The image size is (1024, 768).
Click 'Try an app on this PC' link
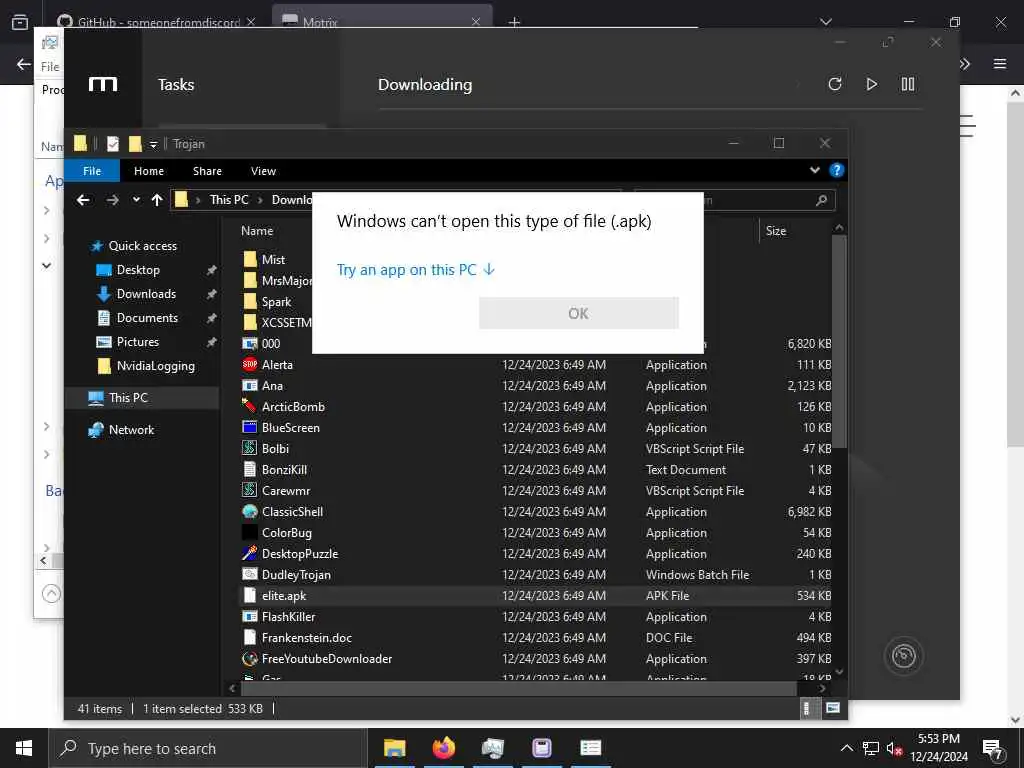415,270
